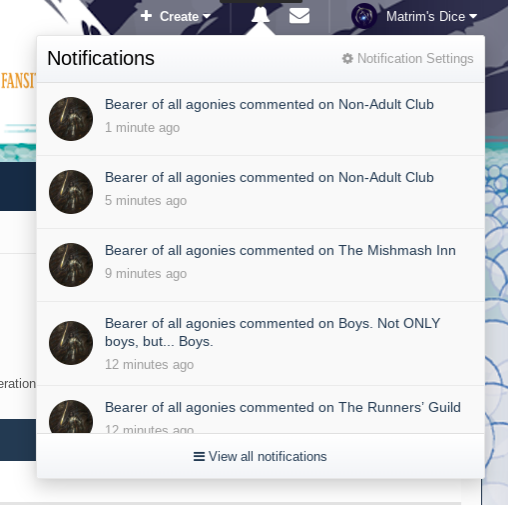Open The Runners' Guild comment notification
Screen dimensions: 508x505
click(x=261, y=410)
